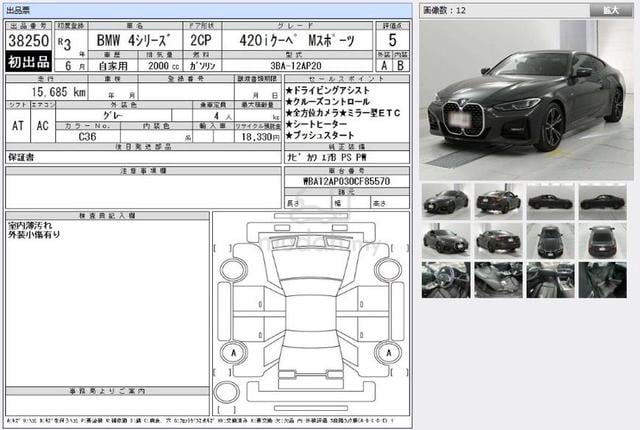Image resolution: width=640 pixels, height=430 pixels.
Task: Open the steering wheel interior thumbnail
Action: tap(446, 280)
